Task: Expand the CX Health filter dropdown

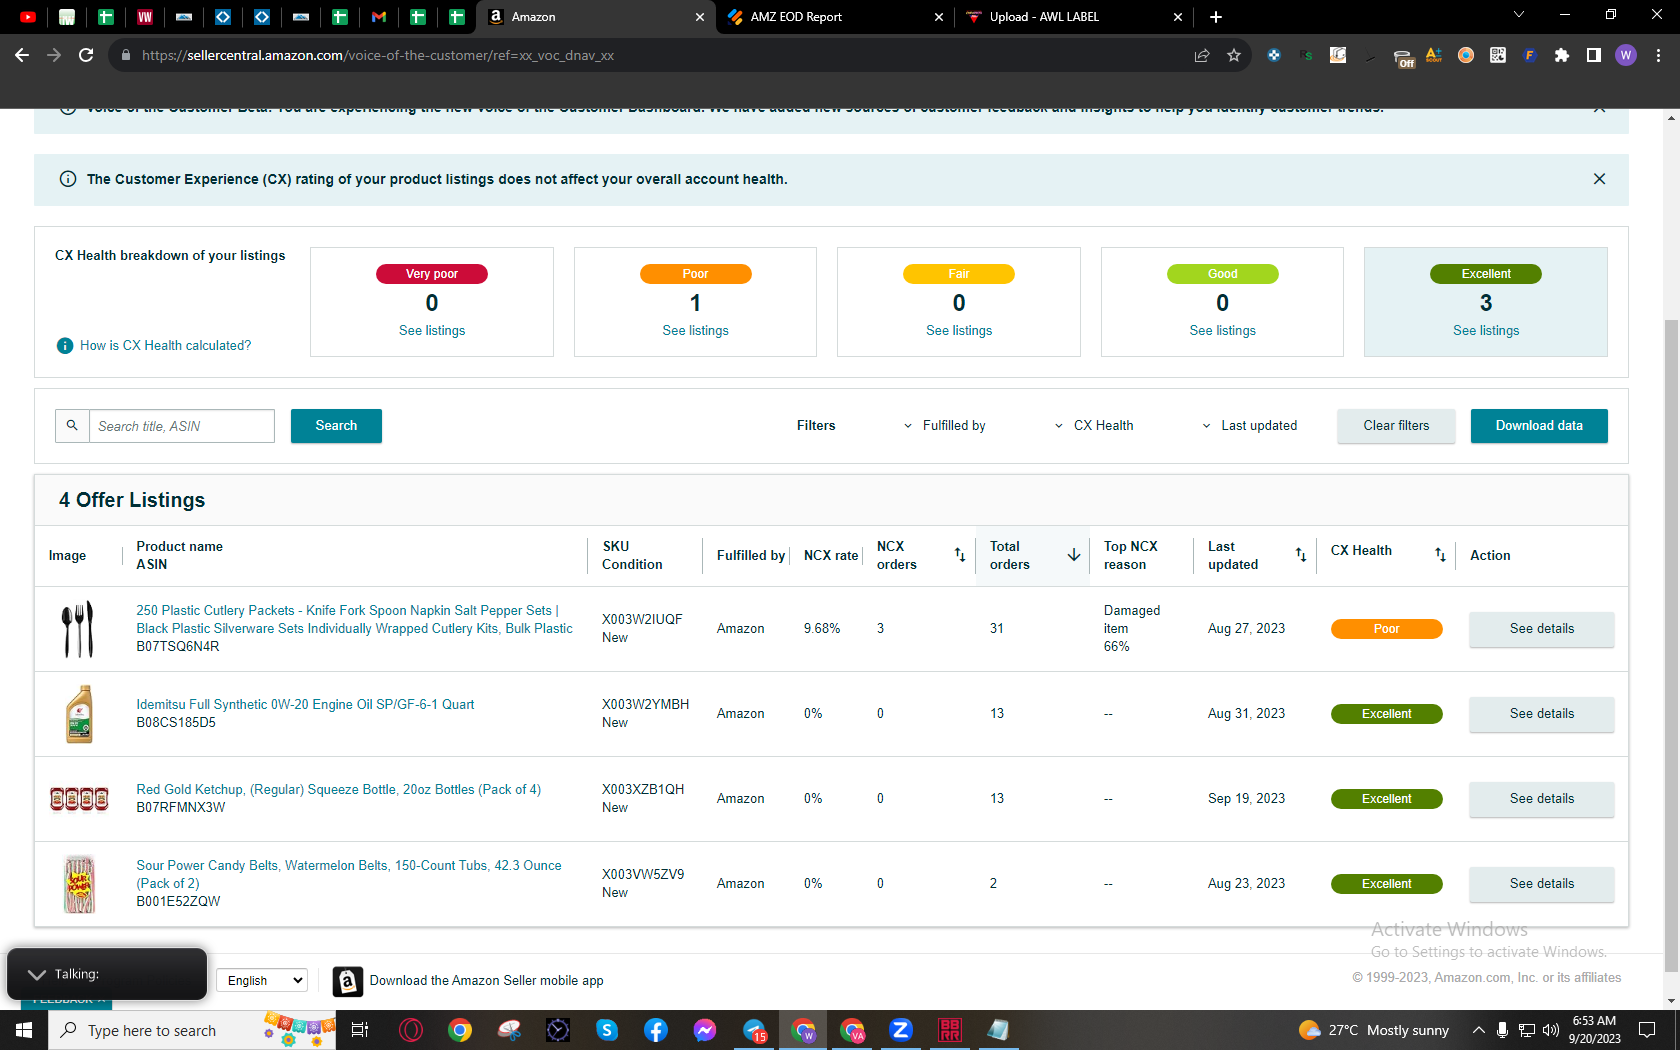Action: (1094, 426)
